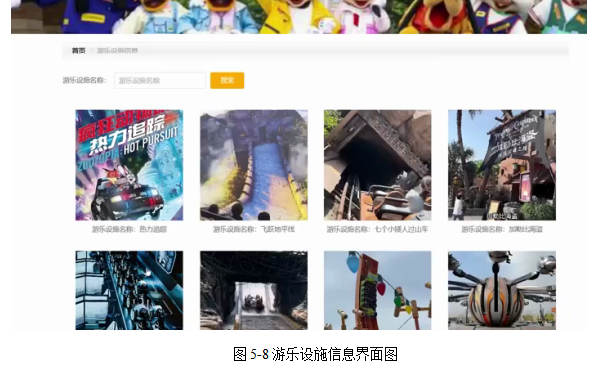Open the 七个小矮人过山车 mine tunnel thumbnail

point(378,165)
